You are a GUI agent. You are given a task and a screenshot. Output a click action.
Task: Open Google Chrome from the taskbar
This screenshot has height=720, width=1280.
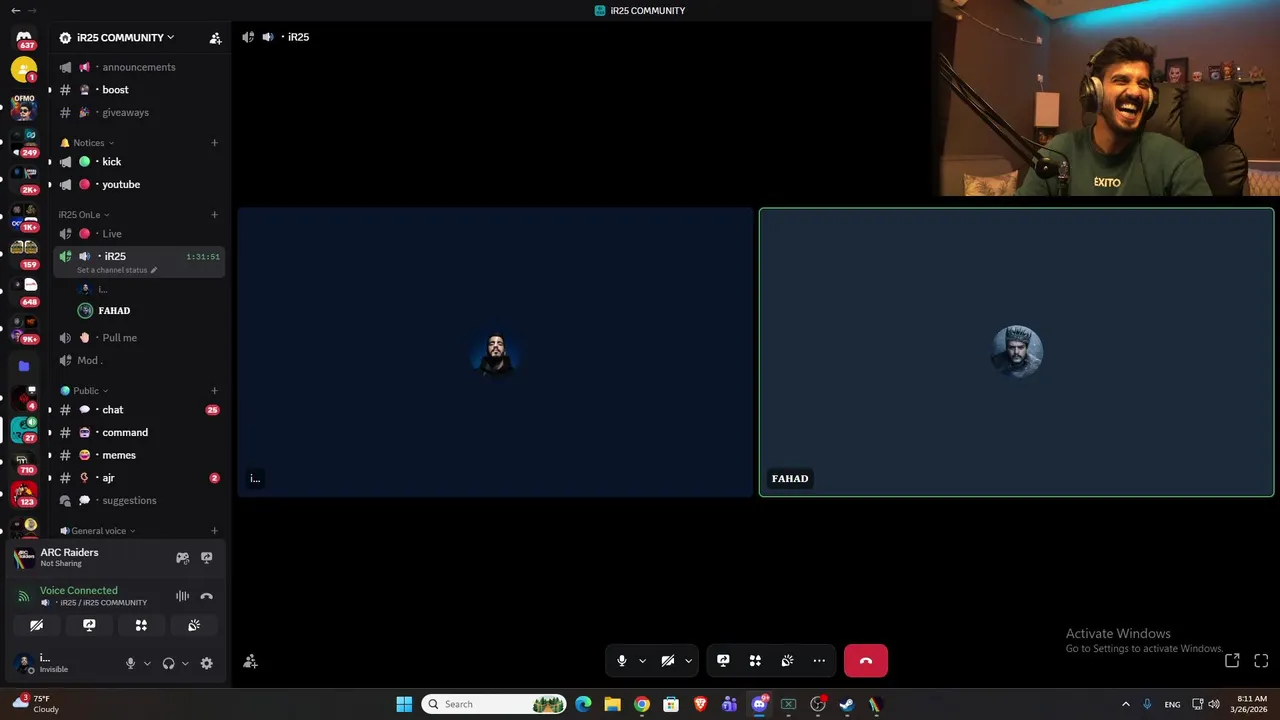pos(642,704)
